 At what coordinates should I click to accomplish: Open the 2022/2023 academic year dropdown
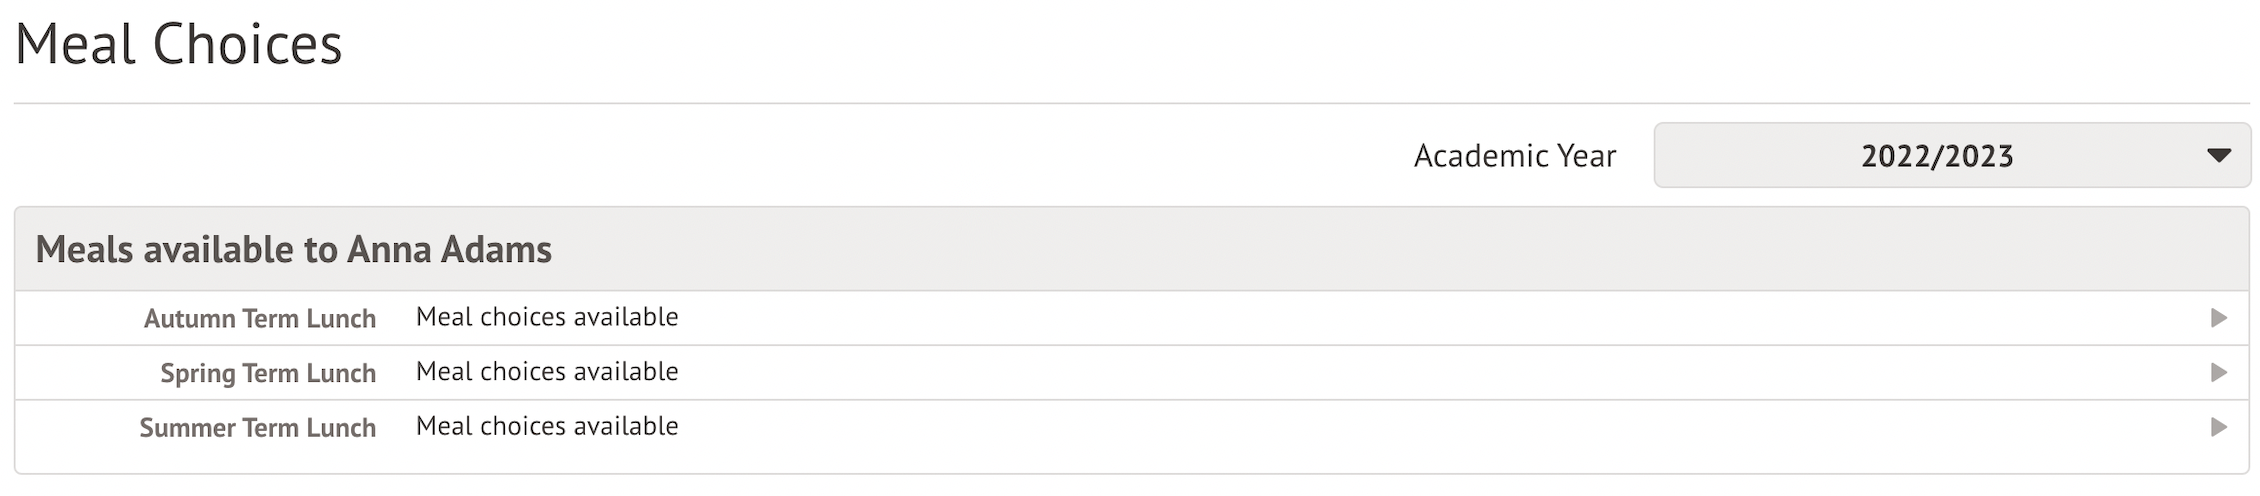coord(1950,156)
